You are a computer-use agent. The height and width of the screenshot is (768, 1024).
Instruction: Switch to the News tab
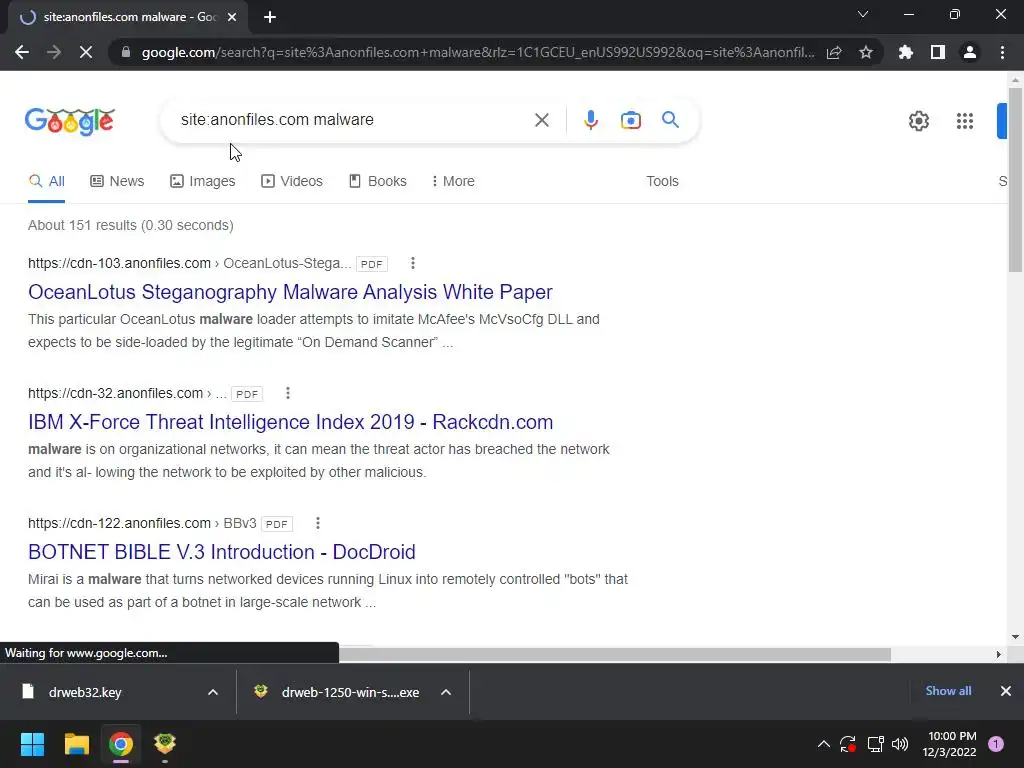pos(117,182)
